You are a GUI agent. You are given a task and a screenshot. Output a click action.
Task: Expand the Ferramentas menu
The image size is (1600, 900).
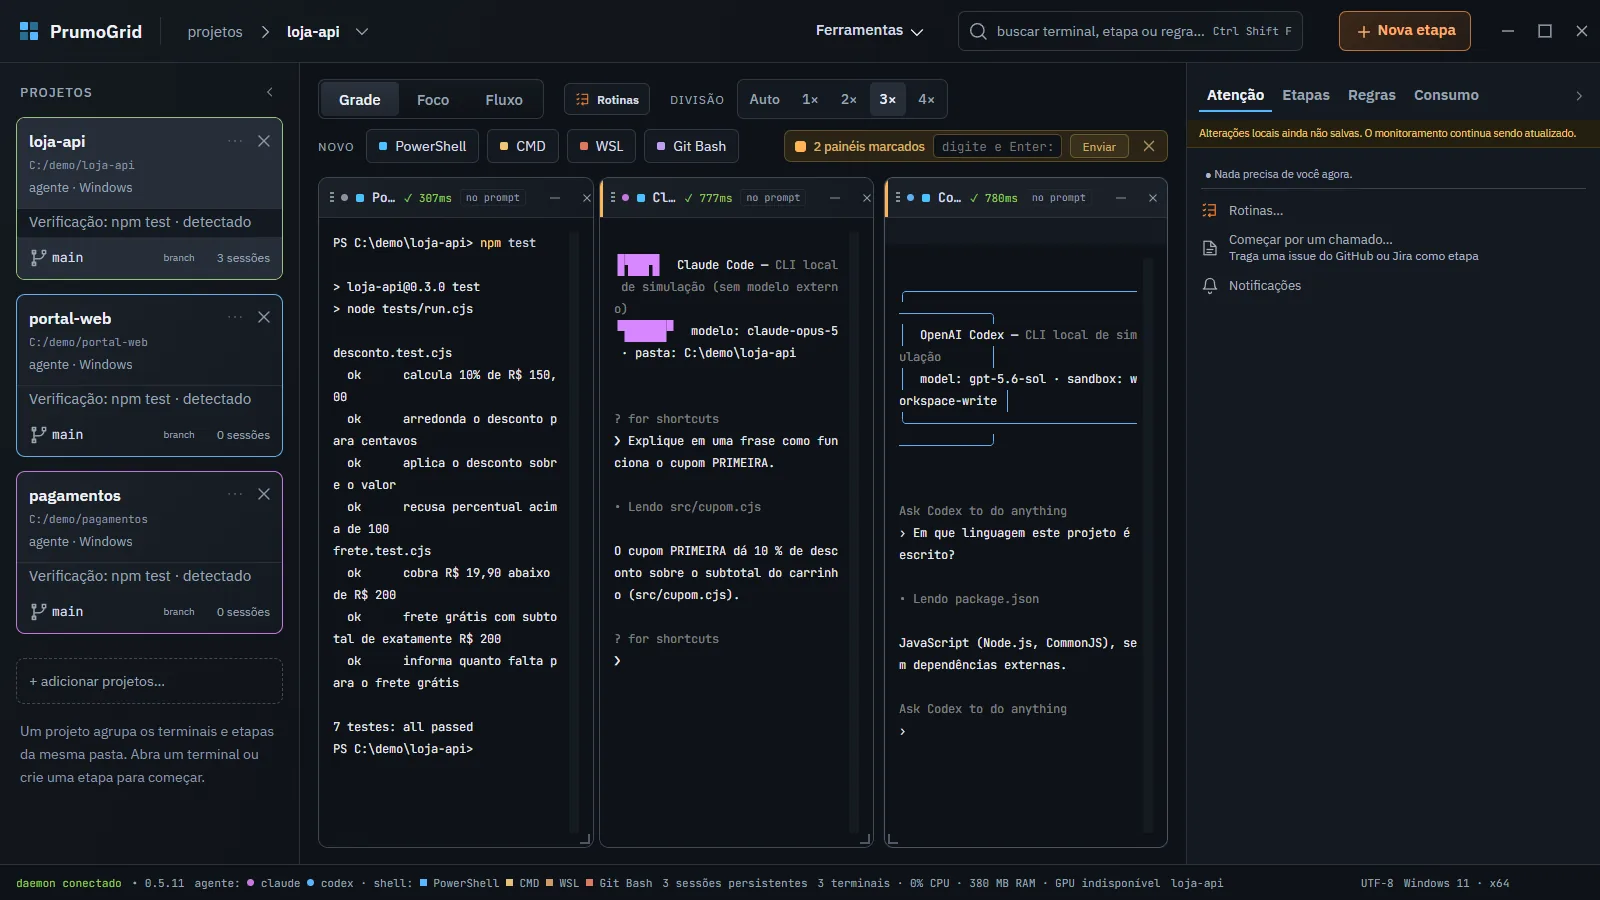click(869, 31)
